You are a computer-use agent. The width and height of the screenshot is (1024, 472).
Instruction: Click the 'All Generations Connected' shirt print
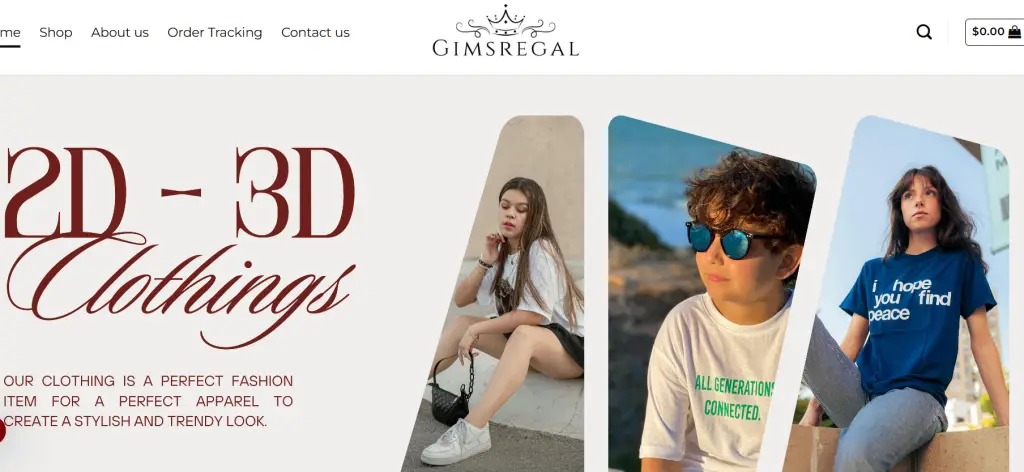point(735,398)
